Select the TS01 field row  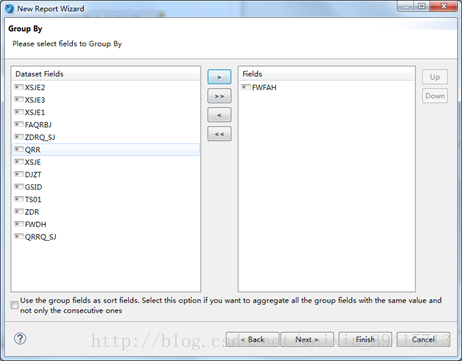point(106,199)
